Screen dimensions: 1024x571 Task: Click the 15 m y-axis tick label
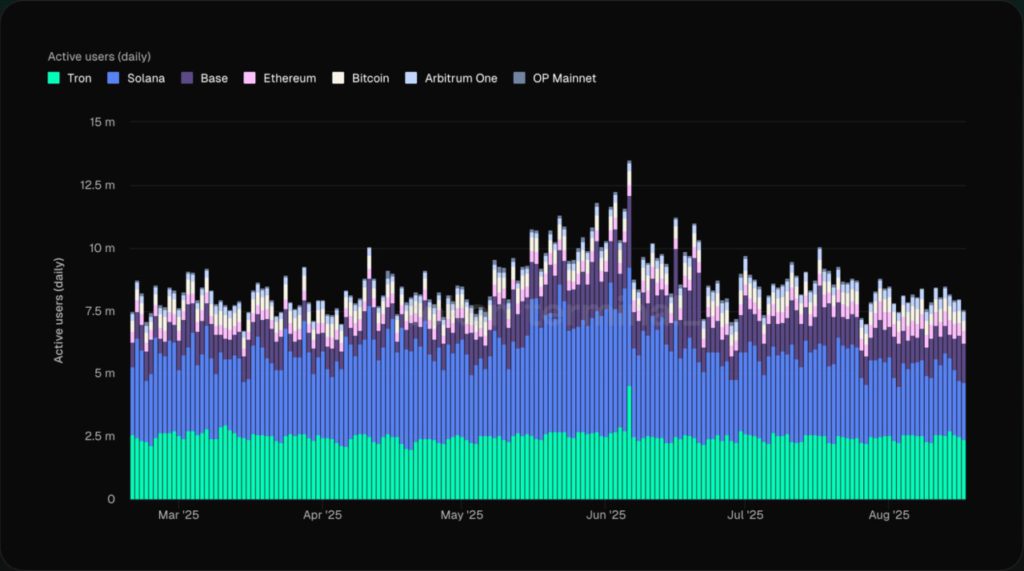tap(103, 122)
